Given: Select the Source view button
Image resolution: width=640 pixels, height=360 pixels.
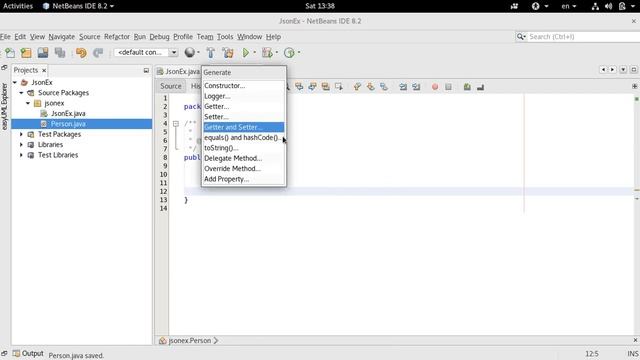Looking at the screenshot, I should [x=171, y=86].
